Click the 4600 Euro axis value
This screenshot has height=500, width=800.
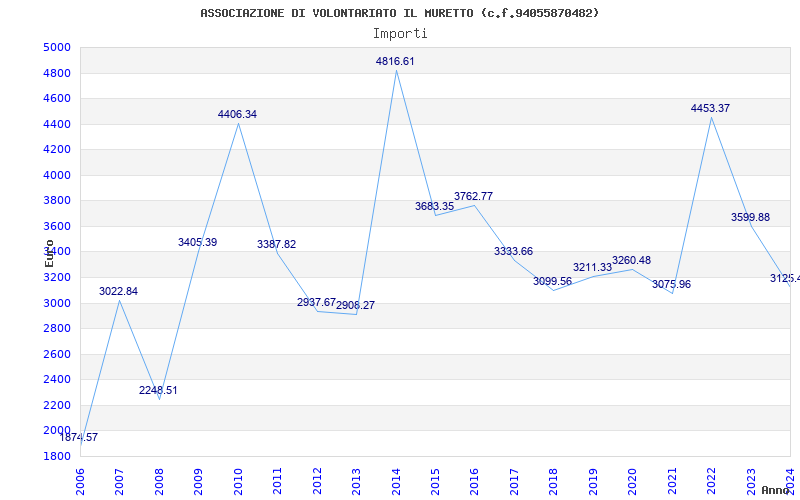[57, 99]
